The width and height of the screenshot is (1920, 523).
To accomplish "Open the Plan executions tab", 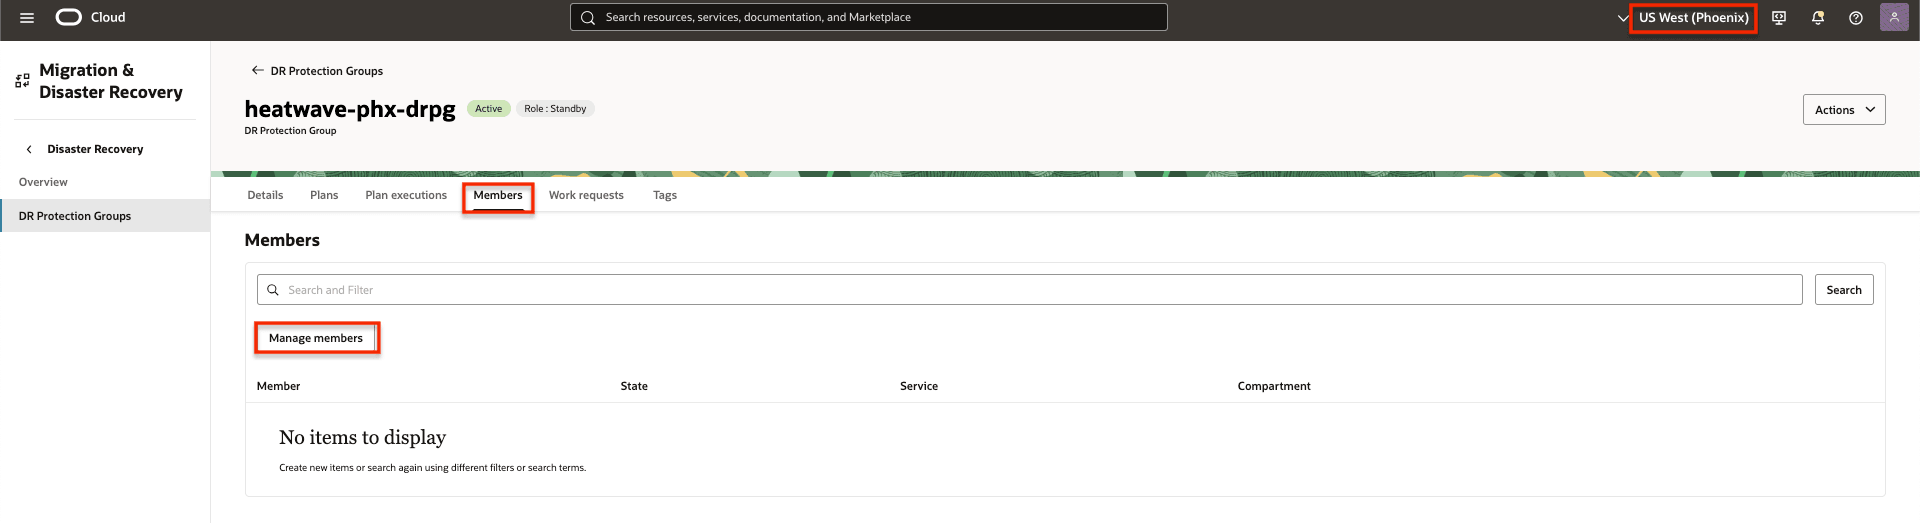I will [406, 195].
